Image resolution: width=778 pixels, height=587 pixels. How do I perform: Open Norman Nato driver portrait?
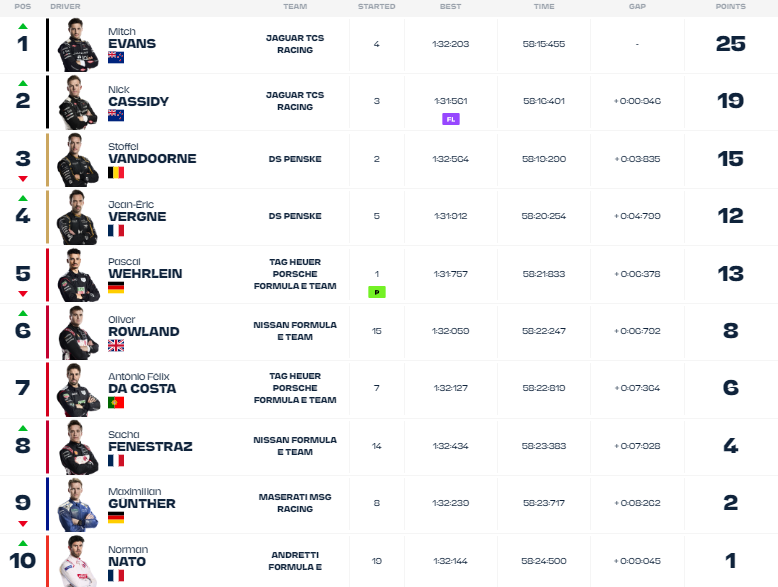coord(78,561)
